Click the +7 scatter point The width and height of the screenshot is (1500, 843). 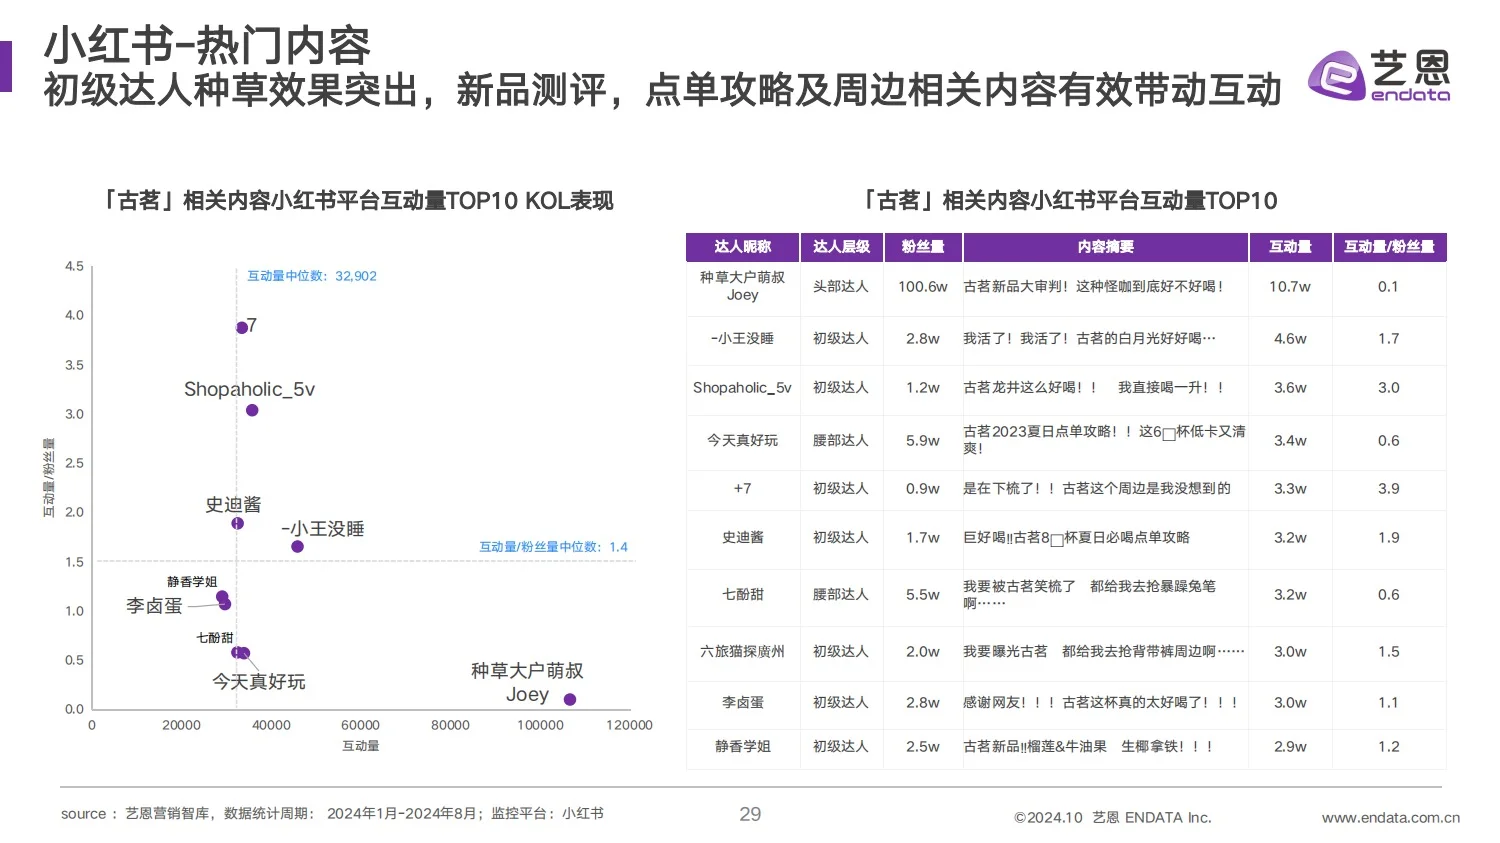(241, 328)
